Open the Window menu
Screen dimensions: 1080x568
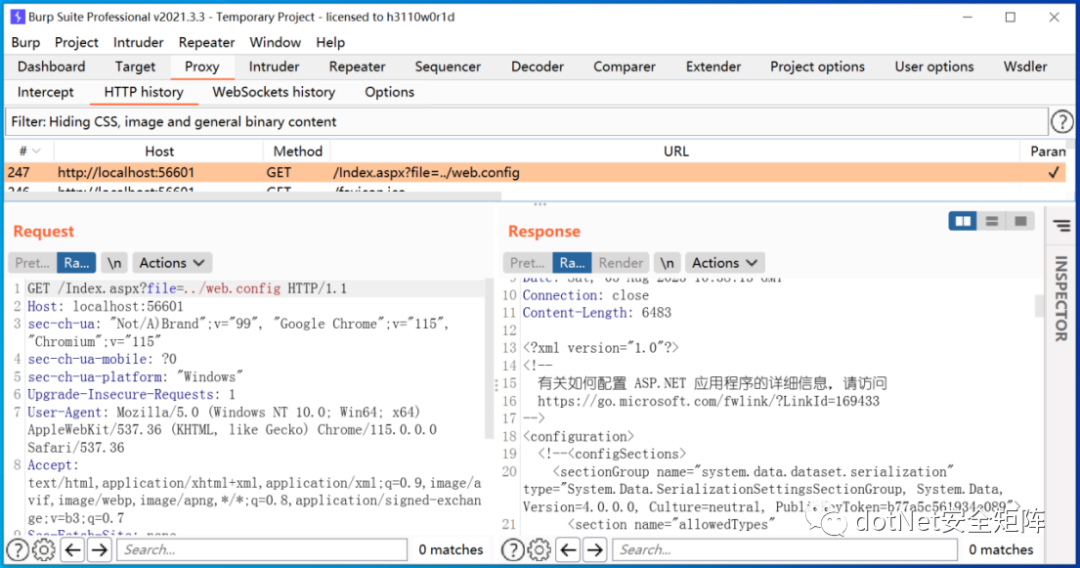click(x=275, y=43)
